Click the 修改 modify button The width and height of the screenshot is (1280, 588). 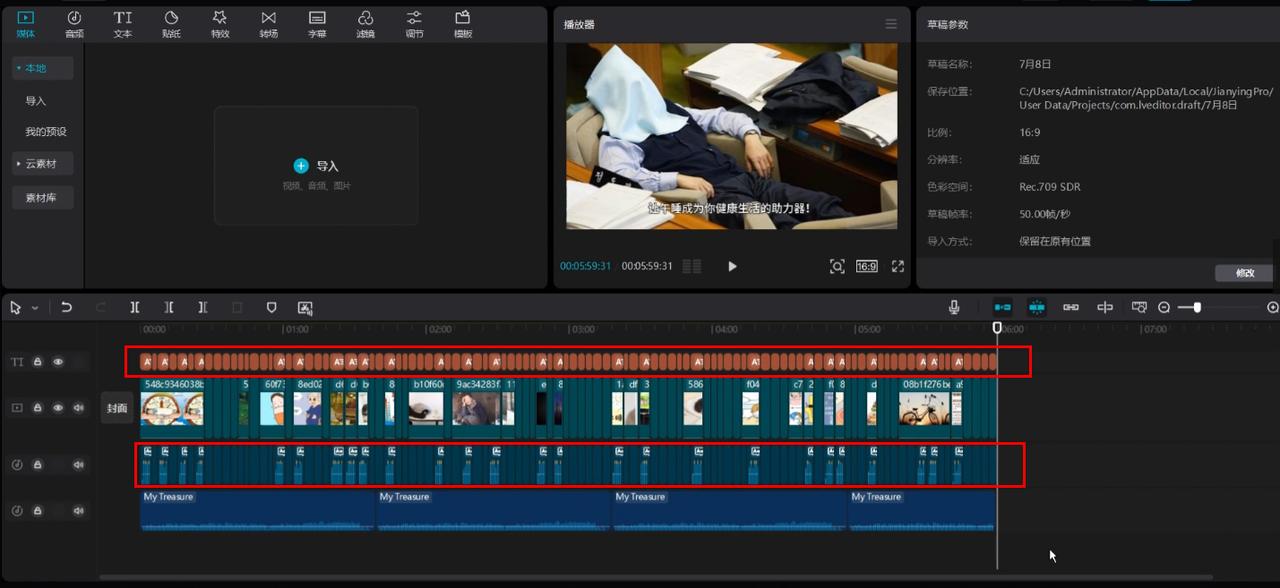point(1244,273)
